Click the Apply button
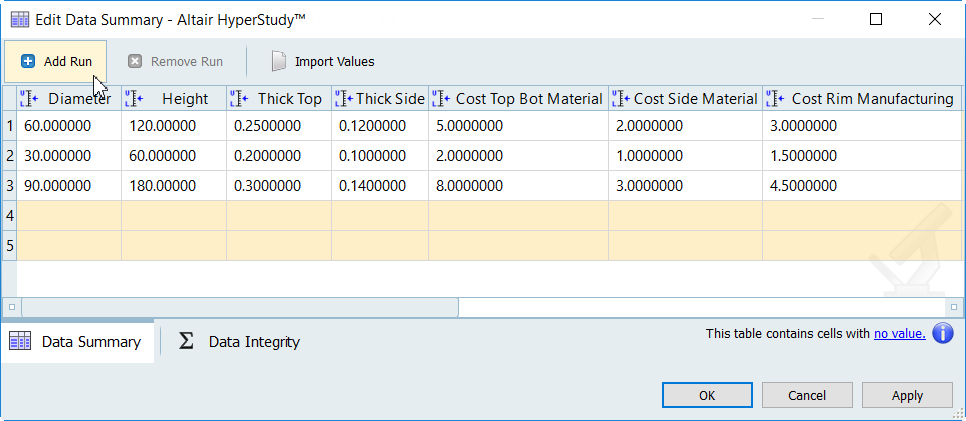This screenshot has height=421, width=966. 907,395
